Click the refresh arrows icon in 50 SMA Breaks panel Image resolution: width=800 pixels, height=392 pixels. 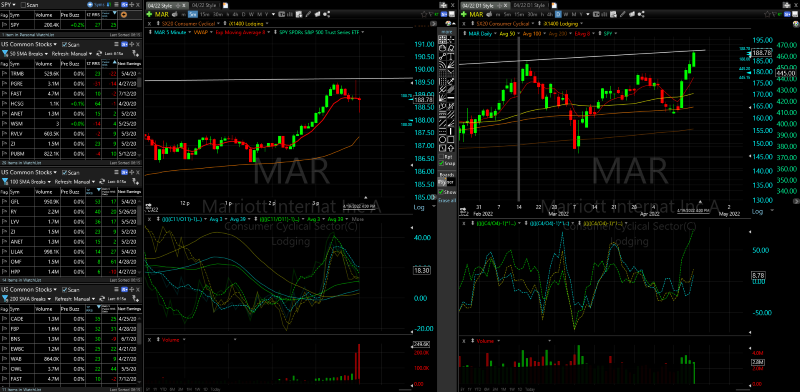(99, 53)
